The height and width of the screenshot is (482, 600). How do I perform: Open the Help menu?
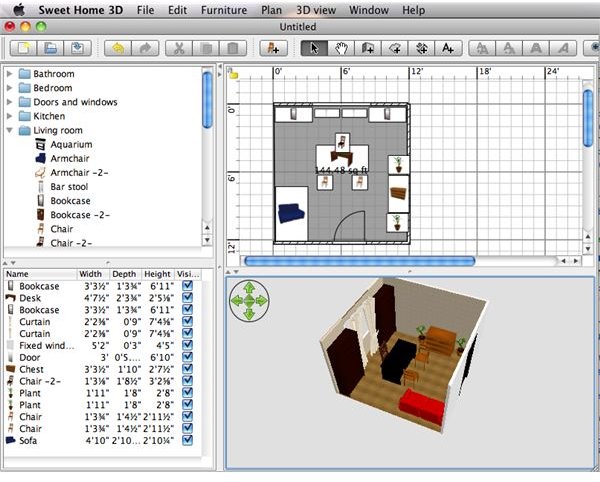413,10
